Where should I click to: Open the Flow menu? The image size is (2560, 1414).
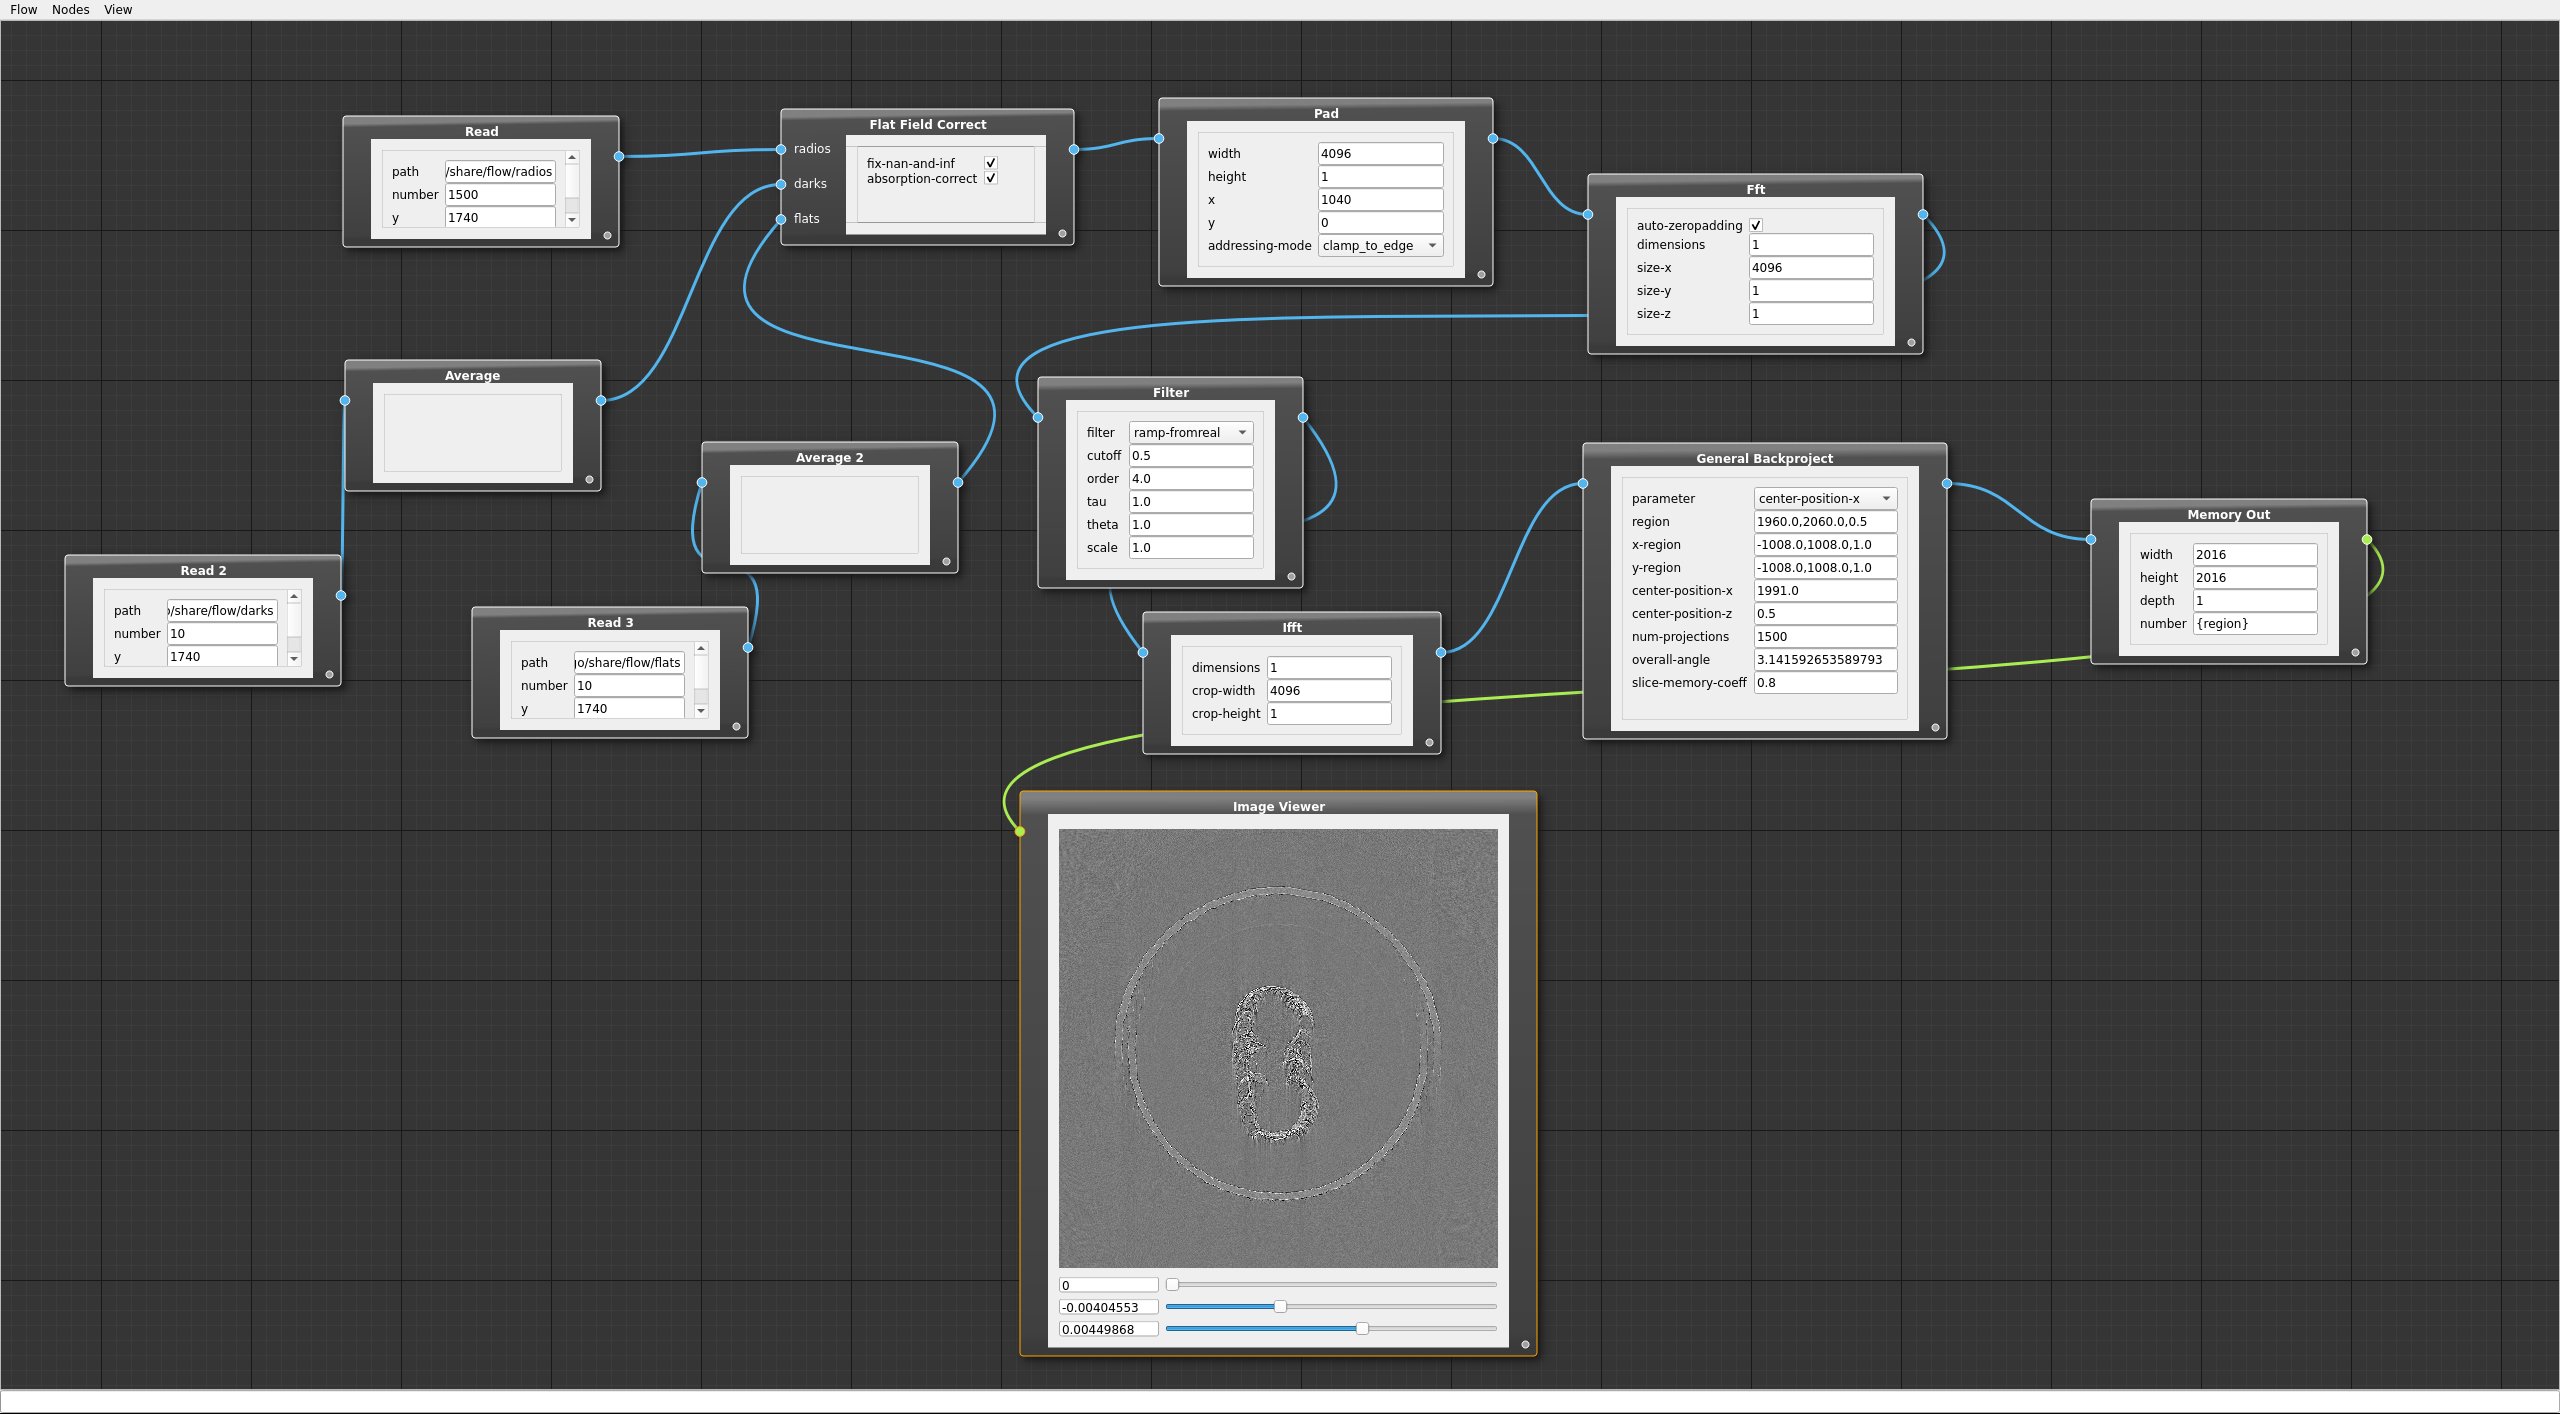pyautogui.click(x=23, y=10)
